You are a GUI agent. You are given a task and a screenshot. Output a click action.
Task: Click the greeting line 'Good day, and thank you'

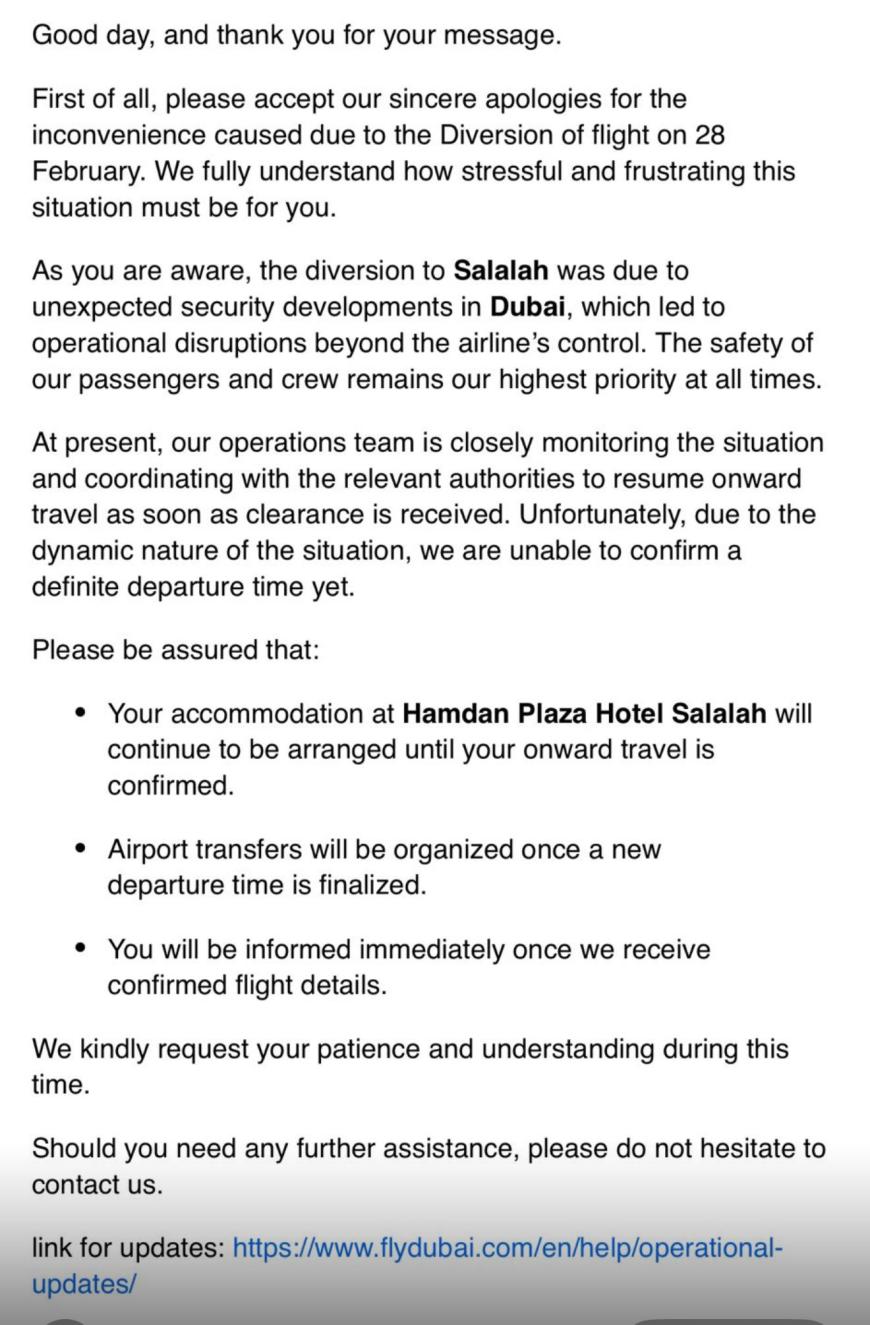(x=296, y=36)
